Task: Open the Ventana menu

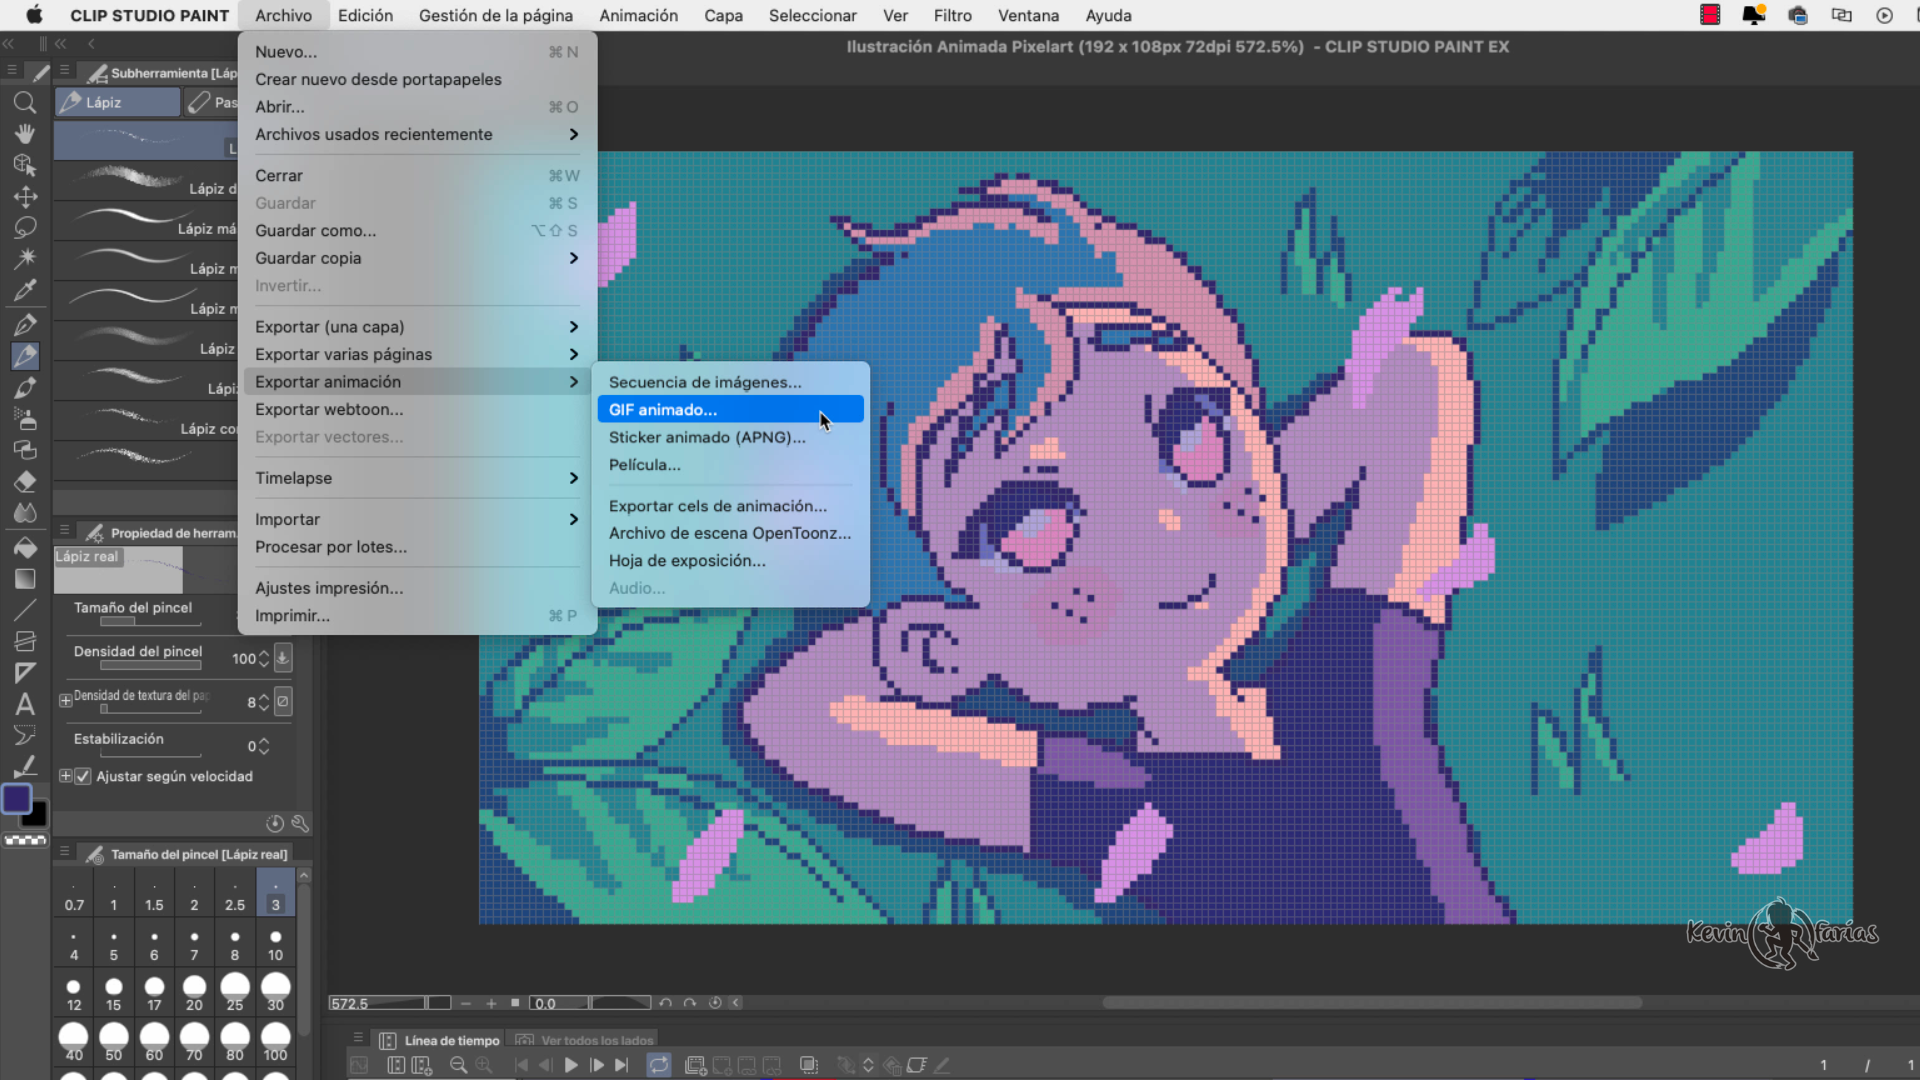Action: (1028, 15)
